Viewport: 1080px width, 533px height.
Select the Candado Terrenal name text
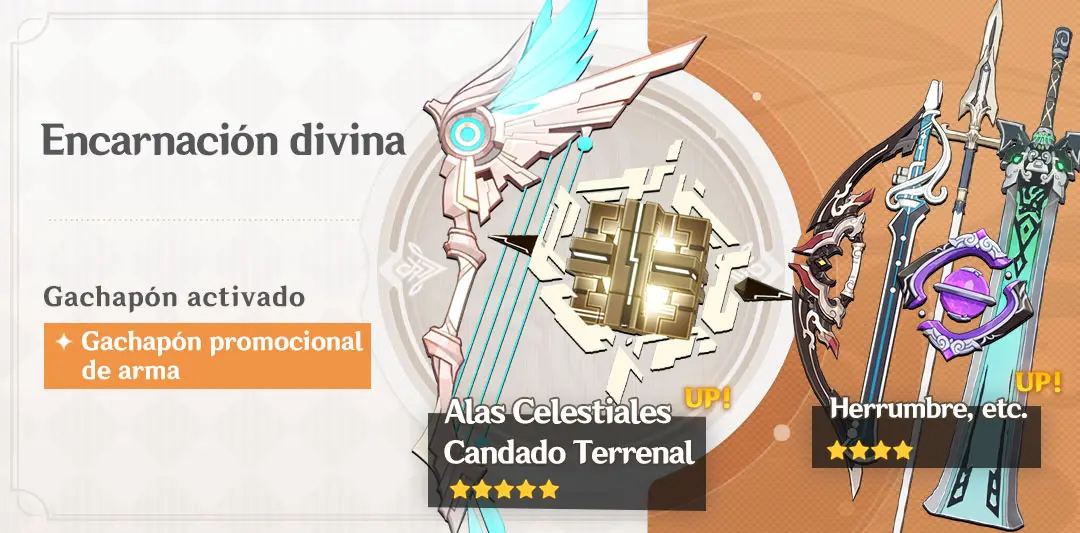click(x=569, y=452)
